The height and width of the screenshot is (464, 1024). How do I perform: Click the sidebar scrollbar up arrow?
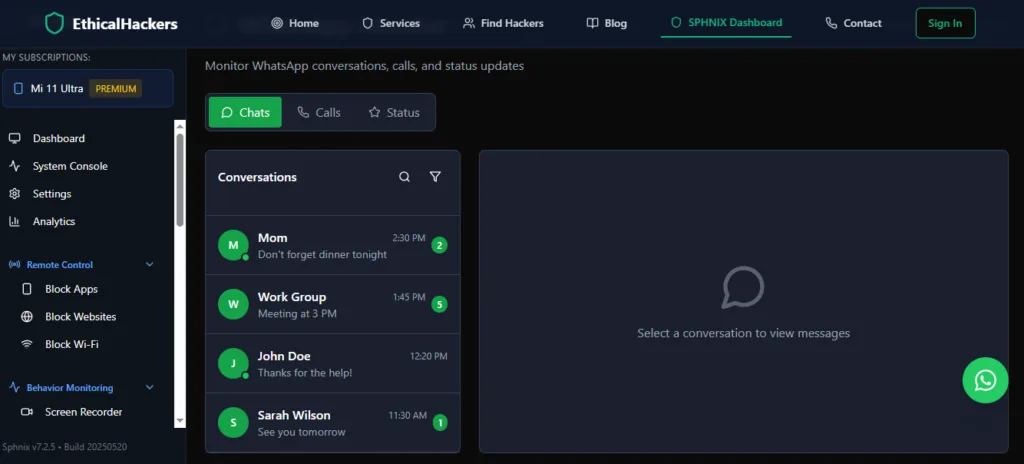coord(180,126)
